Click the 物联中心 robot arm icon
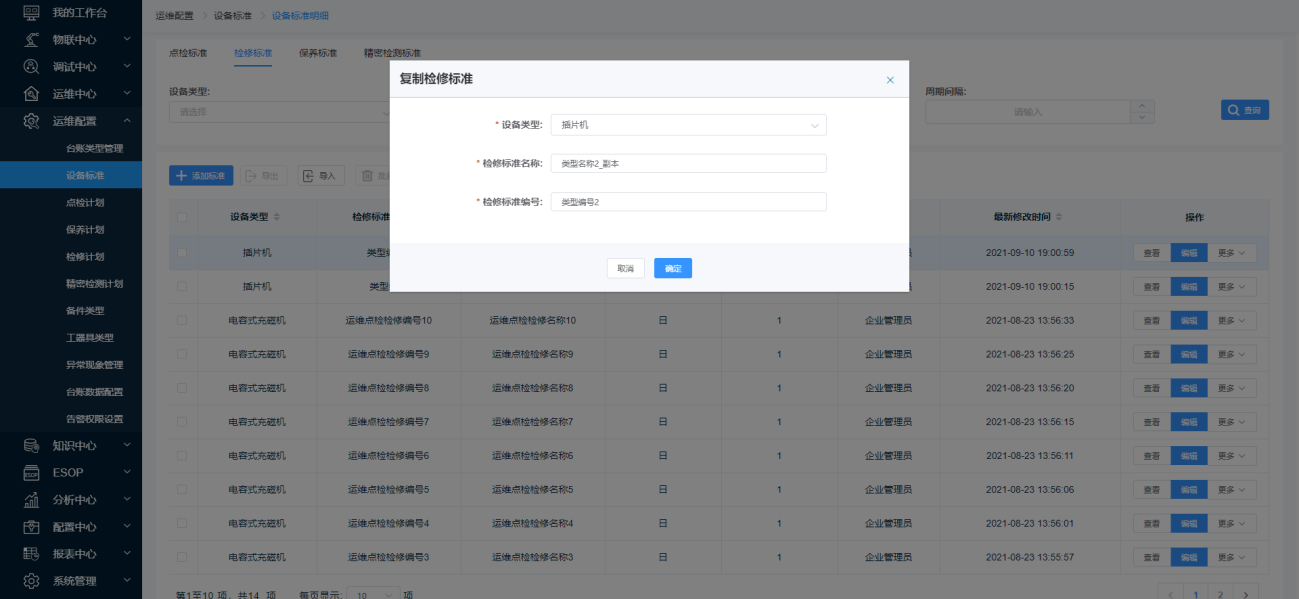The width and height of the screenshot is (1299, 599). pos(31,39)
